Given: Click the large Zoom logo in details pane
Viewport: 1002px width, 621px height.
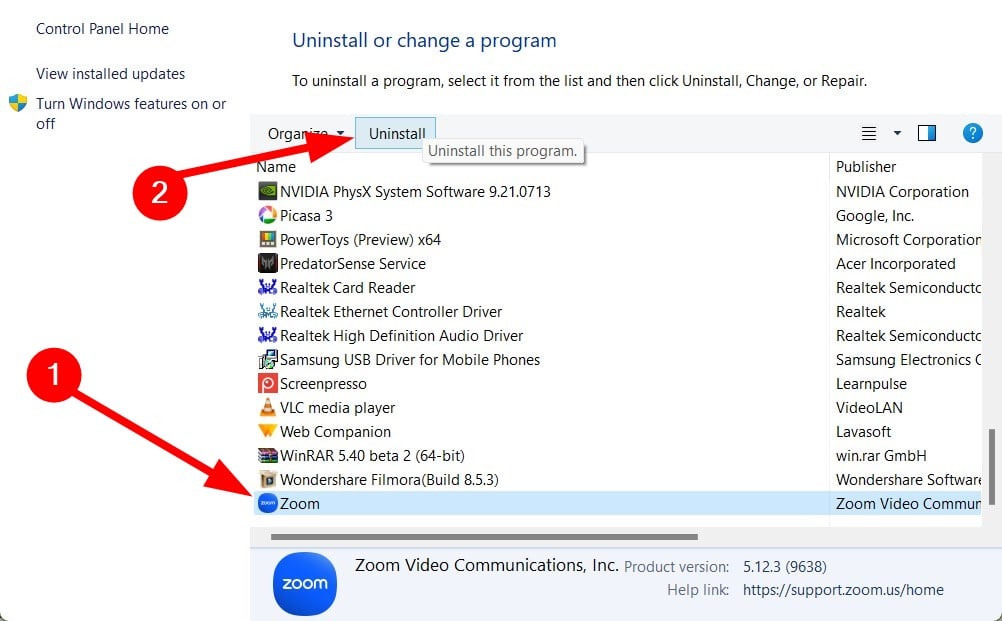Looking at the screenshot, I should click(x=305, y=583).
